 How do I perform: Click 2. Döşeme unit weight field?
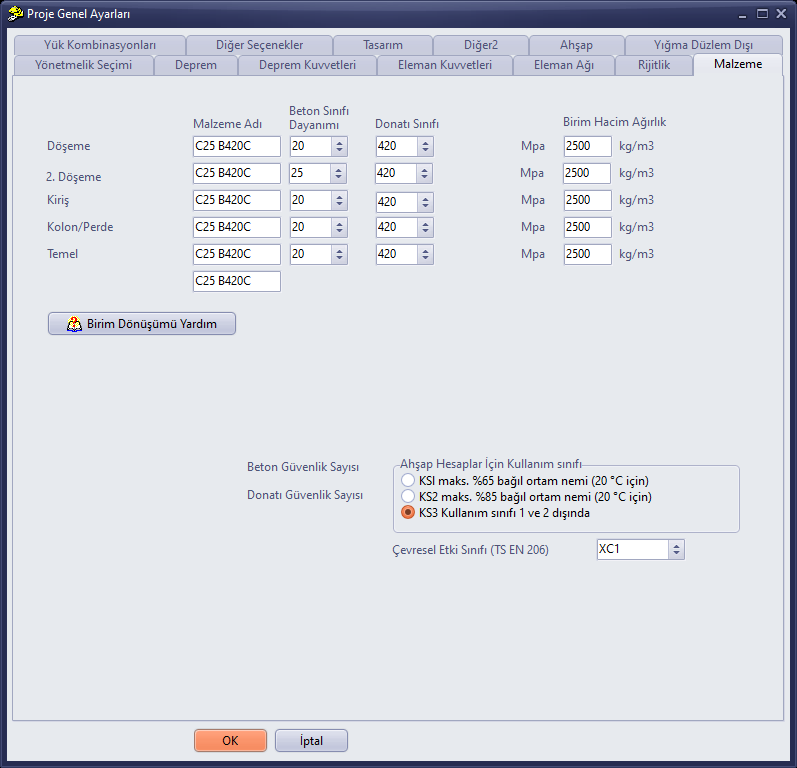point(587,173)
